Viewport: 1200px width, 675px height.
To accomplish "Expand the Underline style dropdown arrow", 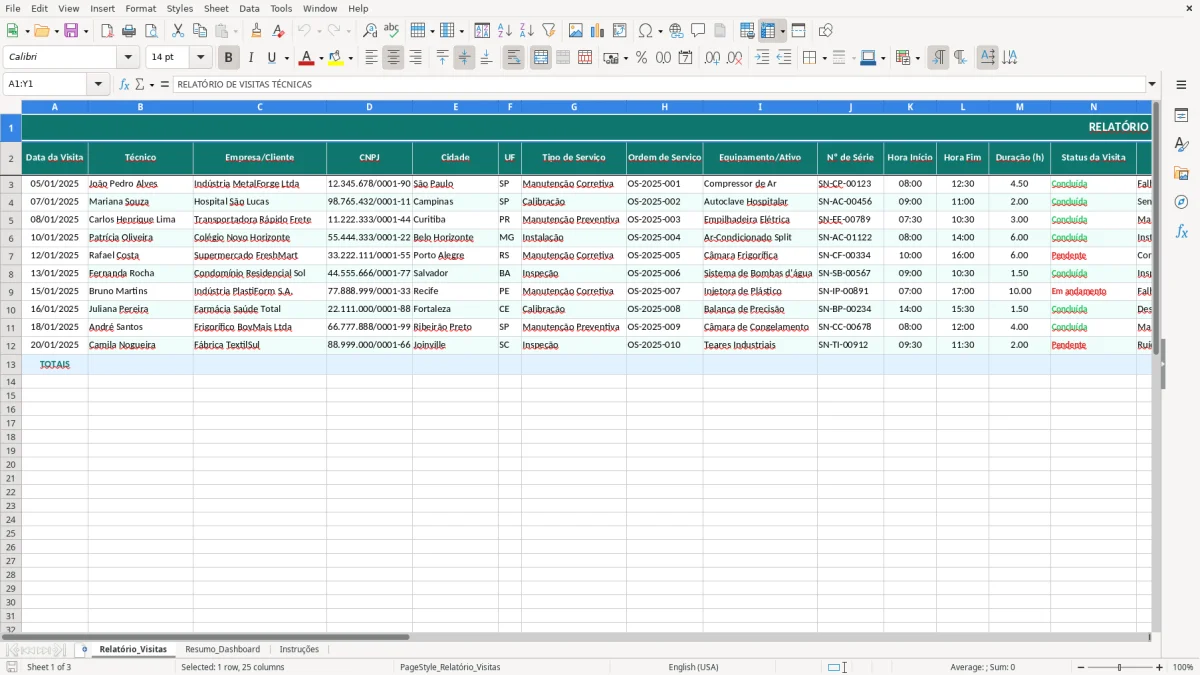I will point(286,58).
